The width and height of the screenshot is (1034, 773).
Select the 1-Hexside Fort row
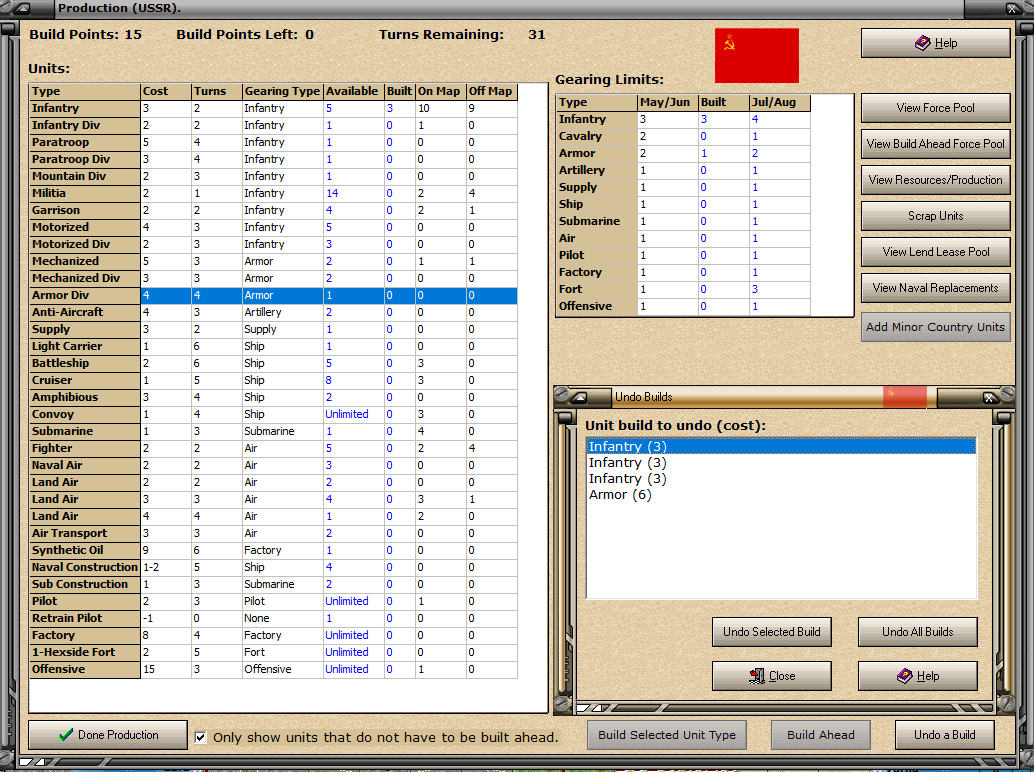tap(273, 652)
